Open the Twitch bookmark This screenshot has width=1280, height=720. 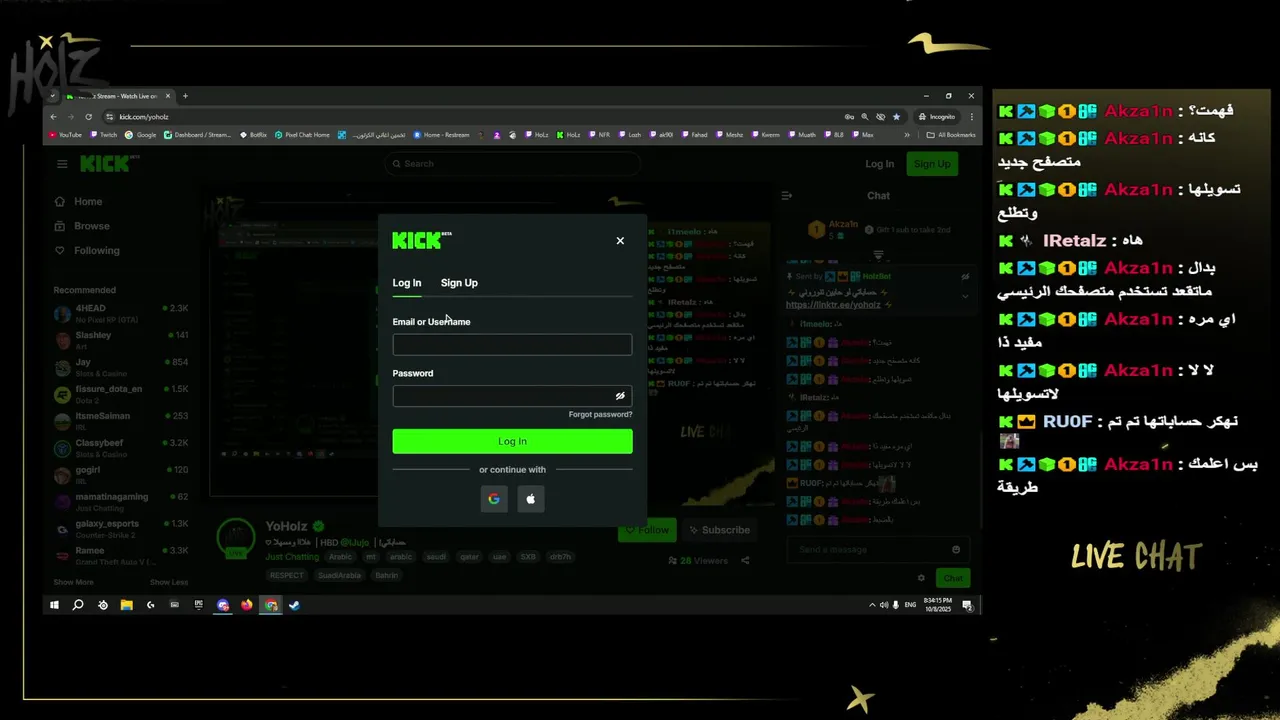(104, 135)
